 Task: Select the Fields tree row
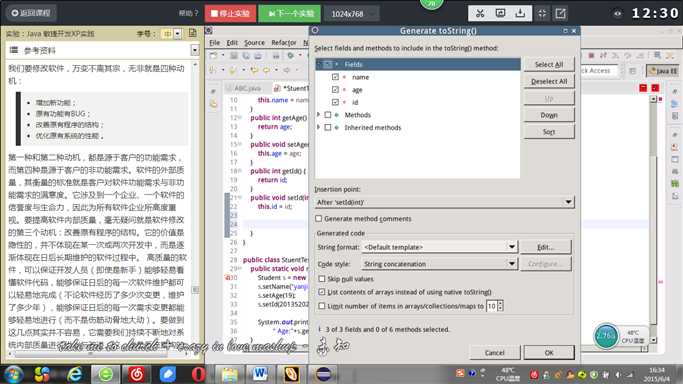(418, 64)
